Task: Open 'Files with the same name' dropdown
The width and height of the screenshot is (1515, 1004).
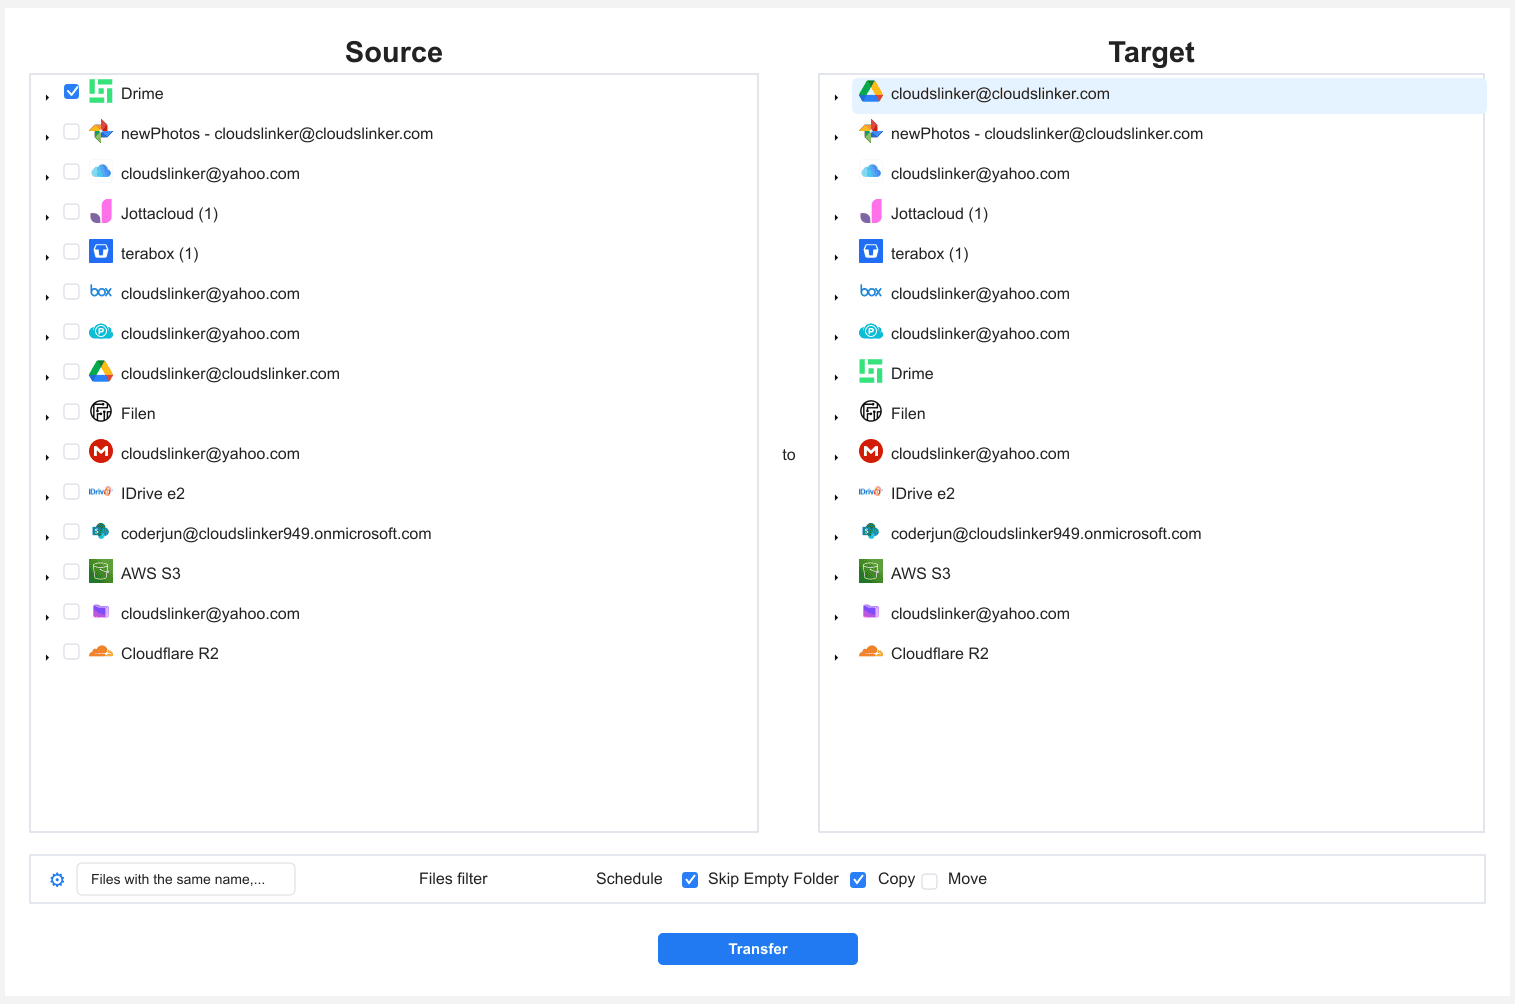Action: 186,879
